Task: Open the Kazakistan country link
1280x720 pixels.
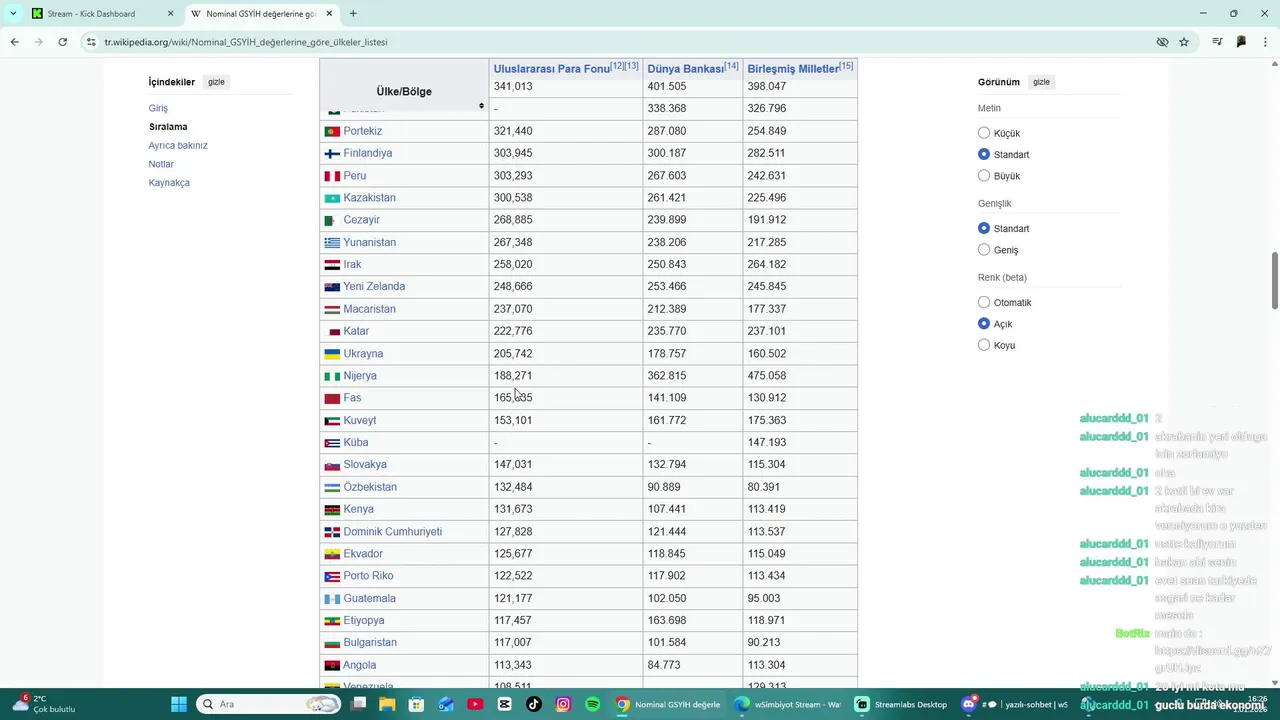Action: click(369, 198)
